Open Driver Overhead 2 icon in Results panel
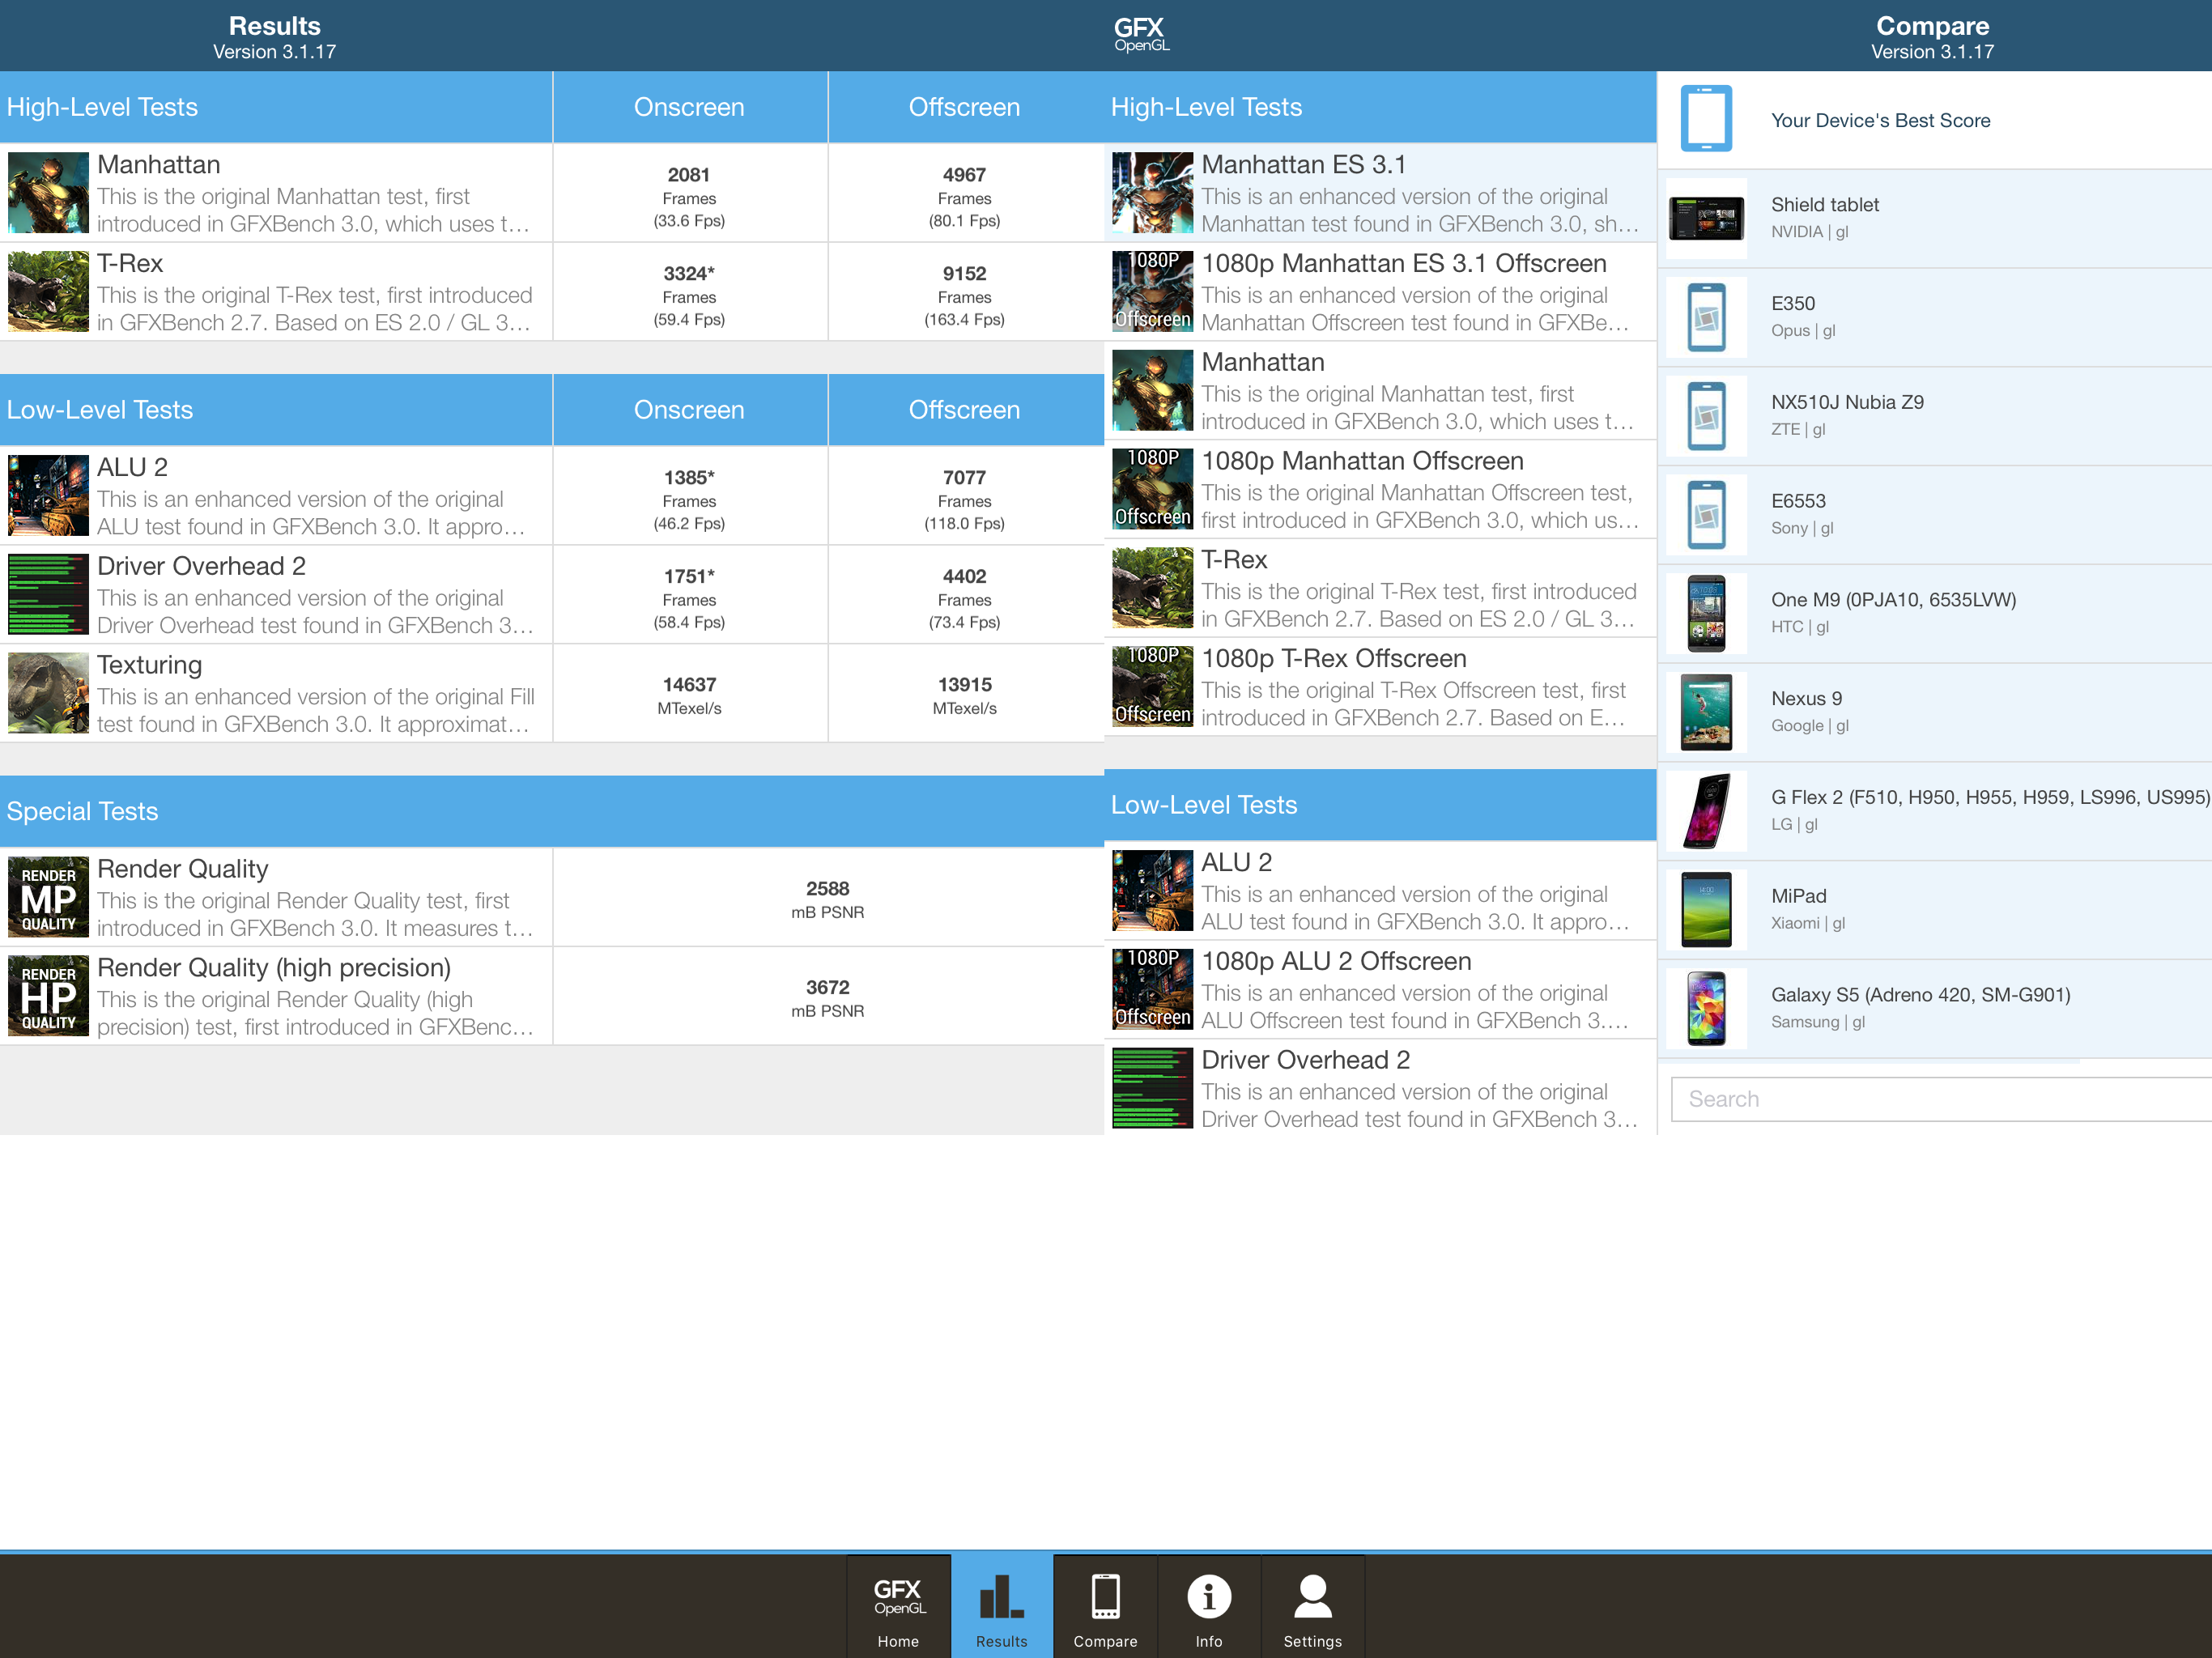 coord(48,594)
